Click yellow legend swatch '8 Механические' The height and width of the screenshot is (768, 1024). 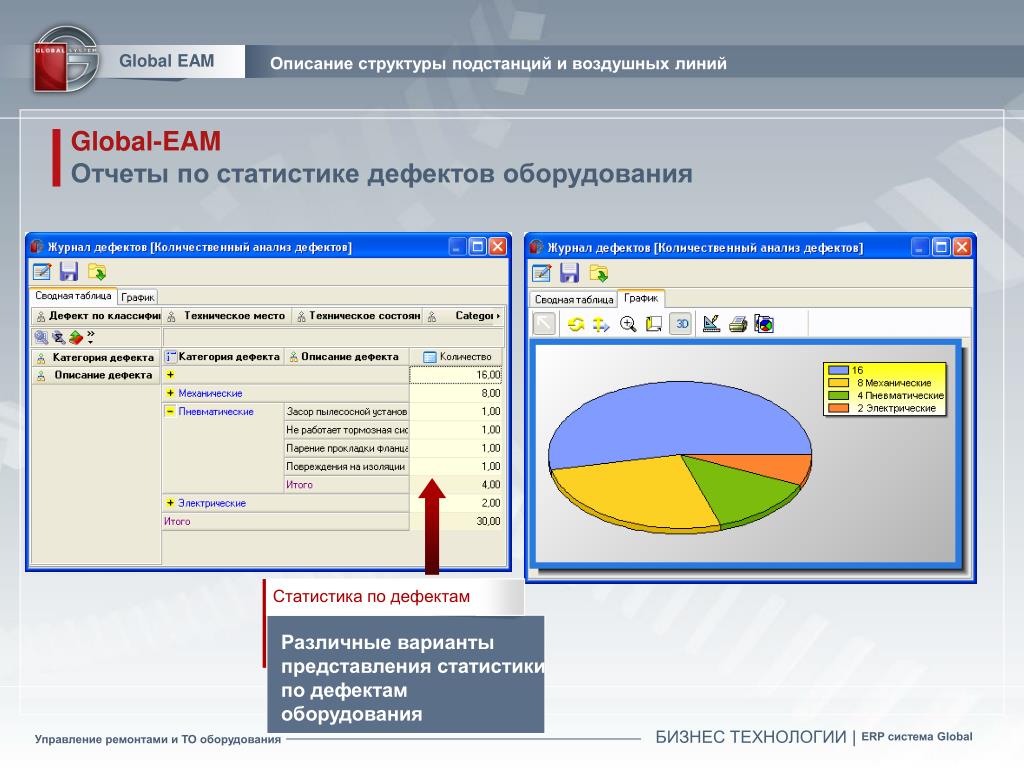[838, 383]
